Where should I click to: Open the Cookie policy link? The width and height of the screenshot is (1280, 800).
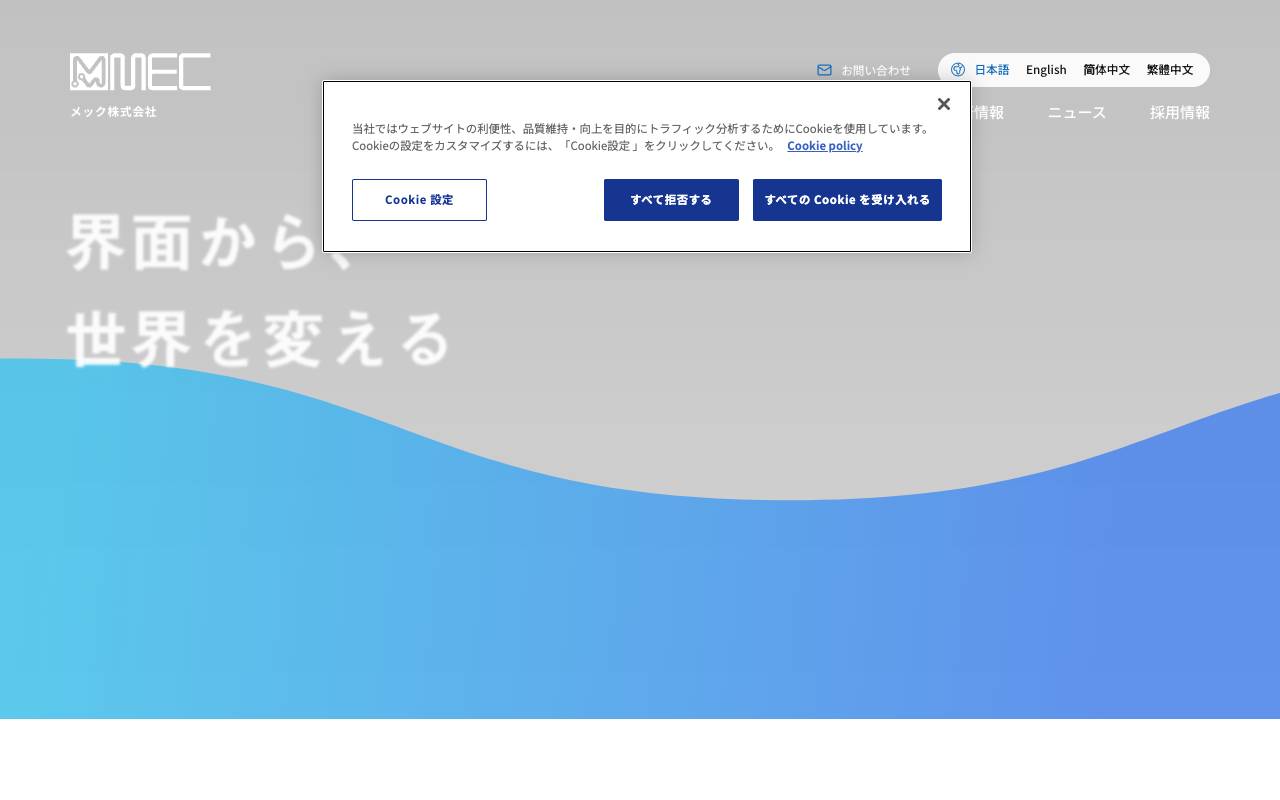pyautogui.click(x=824, y=145)
